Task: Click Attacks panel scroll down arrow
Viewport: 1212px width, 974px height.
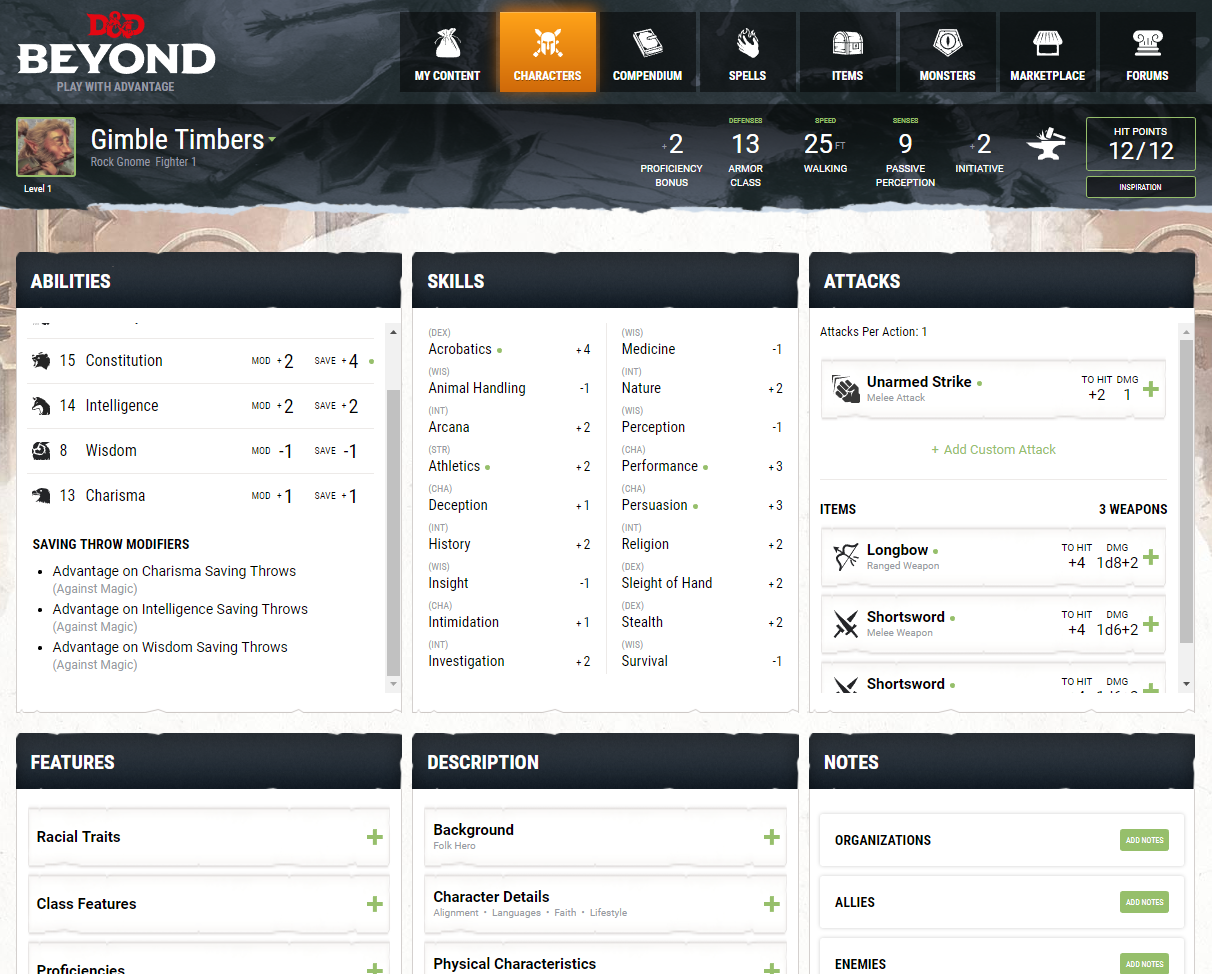Action: click(x=1186, y=683)
